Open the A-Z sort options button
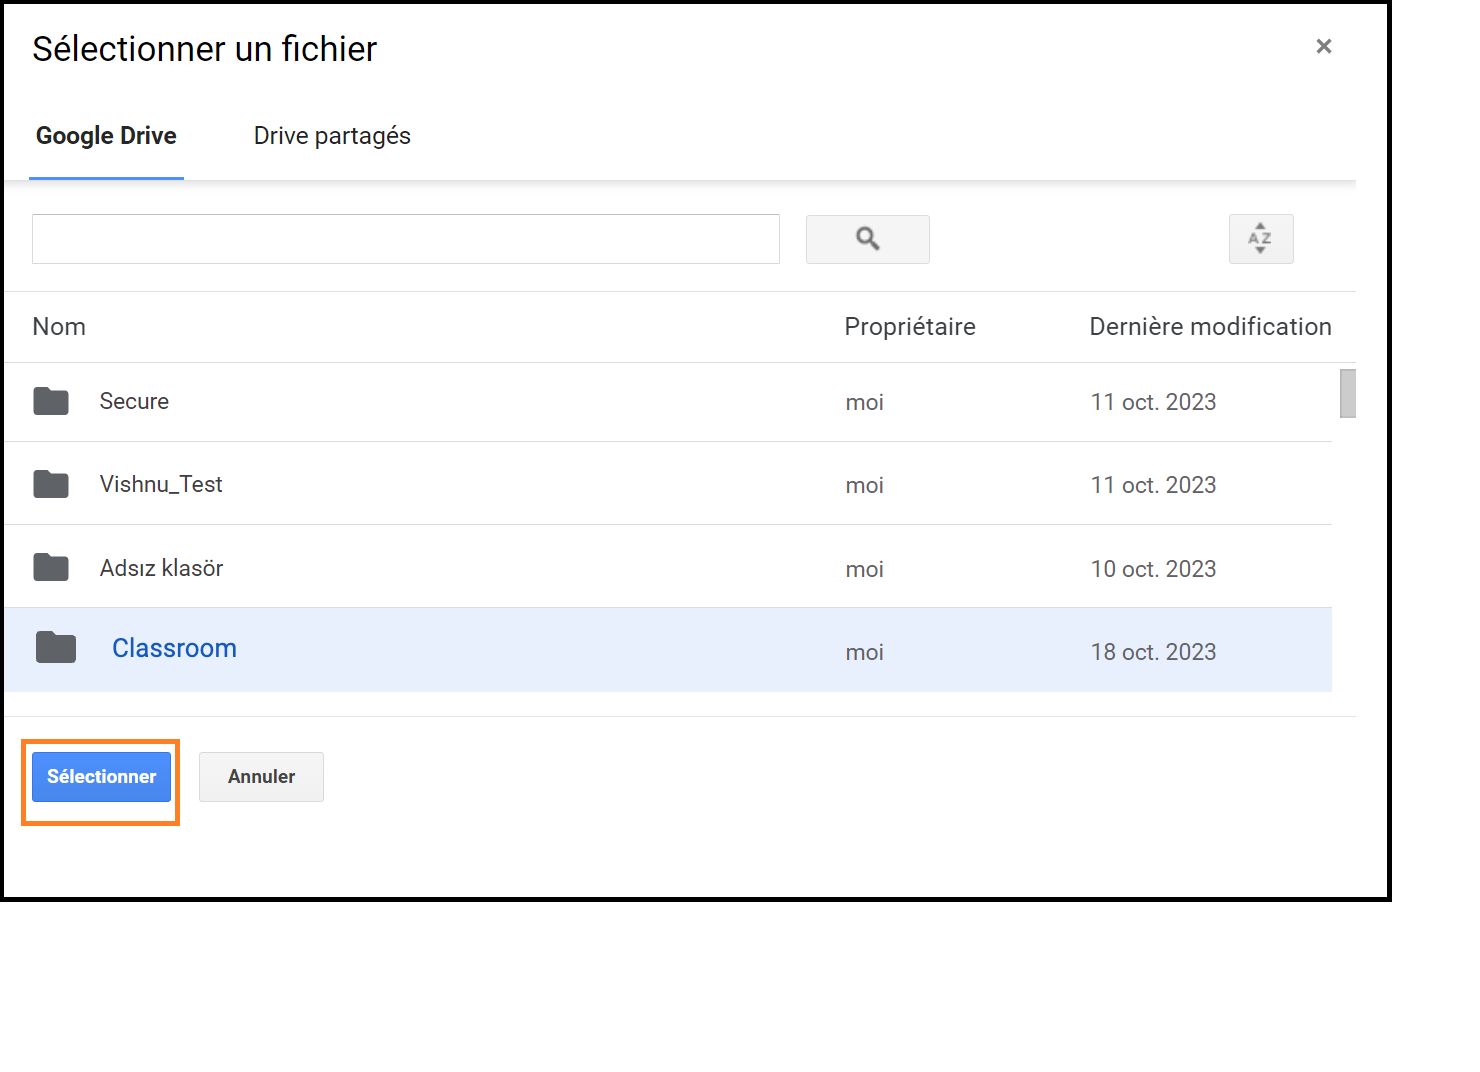Screen dimensions: 1480x1072 click(x=1261, y=239)
